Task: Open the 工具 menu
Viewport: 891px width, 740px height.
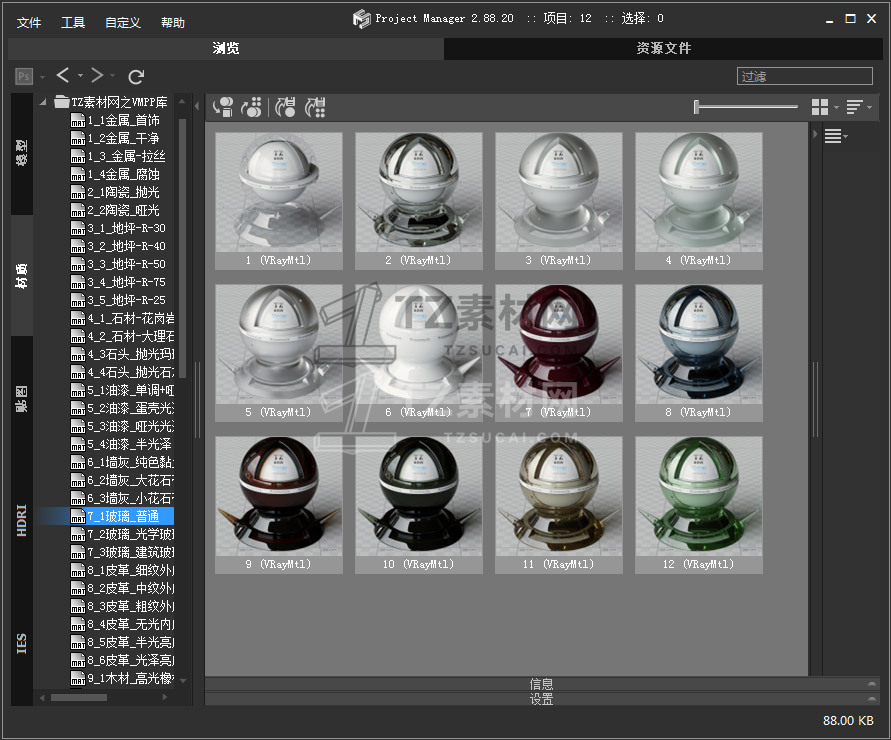Action: coord(73,22)
